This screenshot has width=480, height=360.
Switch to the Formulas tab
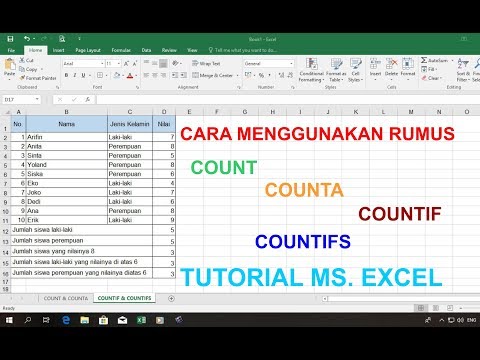click(121, 50)
